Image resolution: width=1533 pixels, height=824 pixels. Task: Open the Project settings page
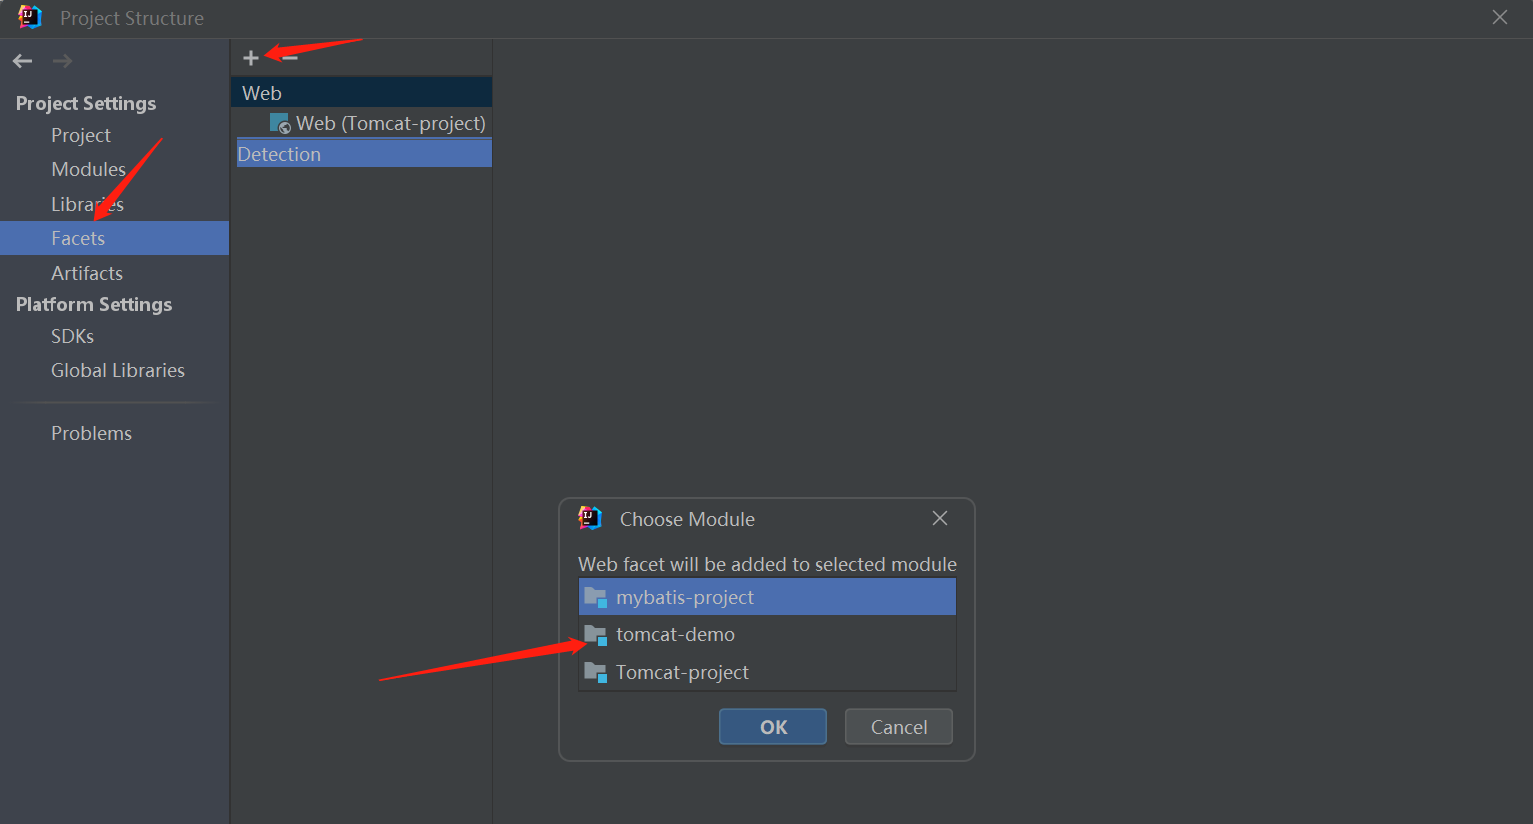point(81,135)
